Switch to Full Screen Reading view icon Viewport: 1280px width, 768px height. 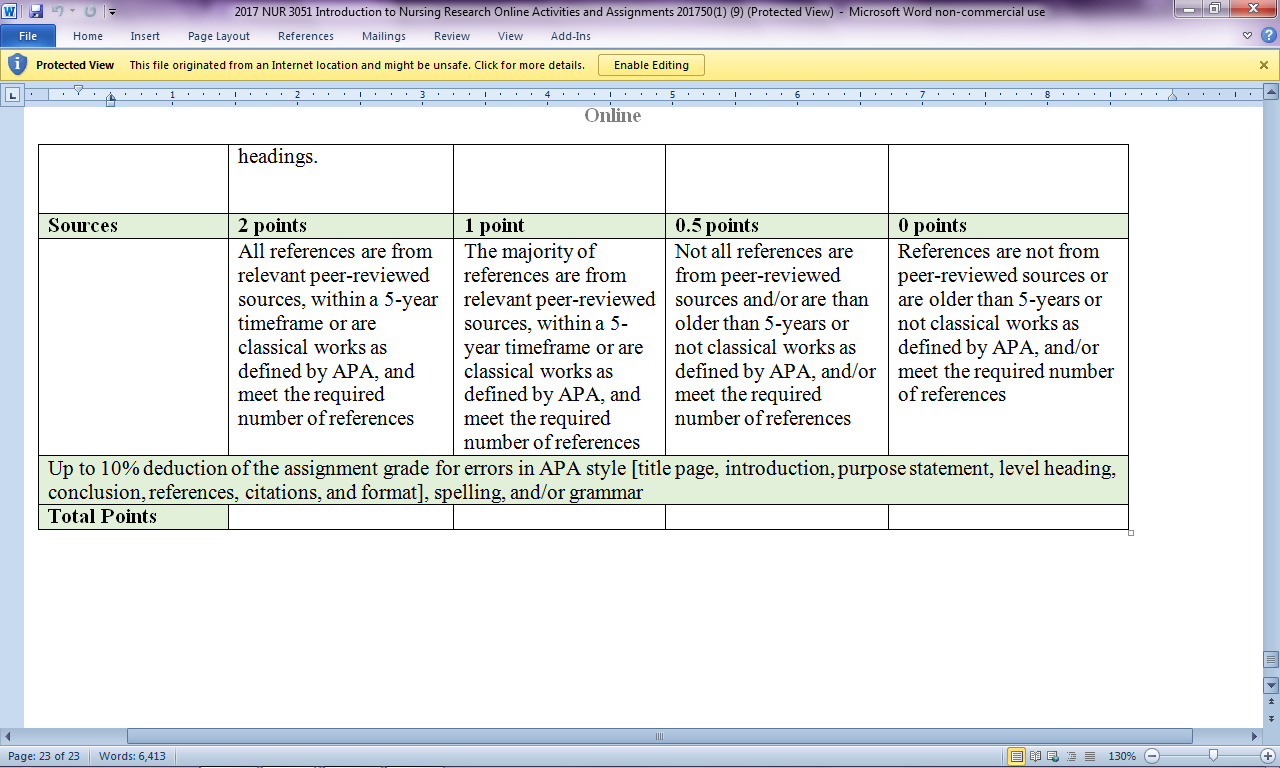click(1035, 756)
